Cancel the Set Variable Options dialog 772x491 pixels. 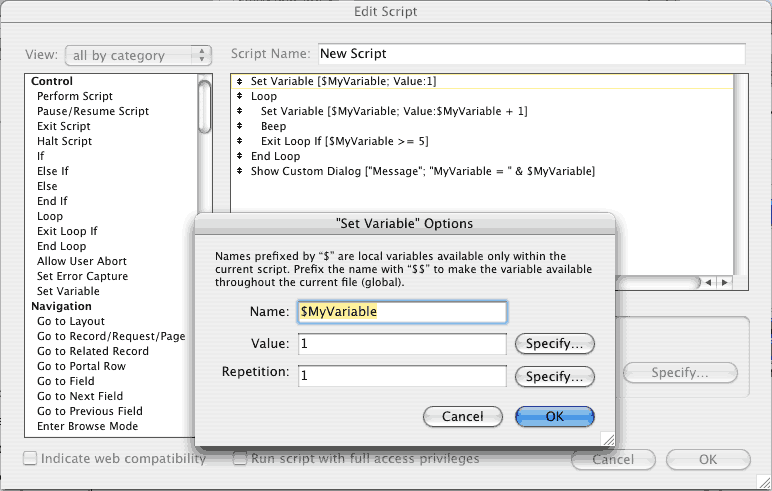[463, 417]
